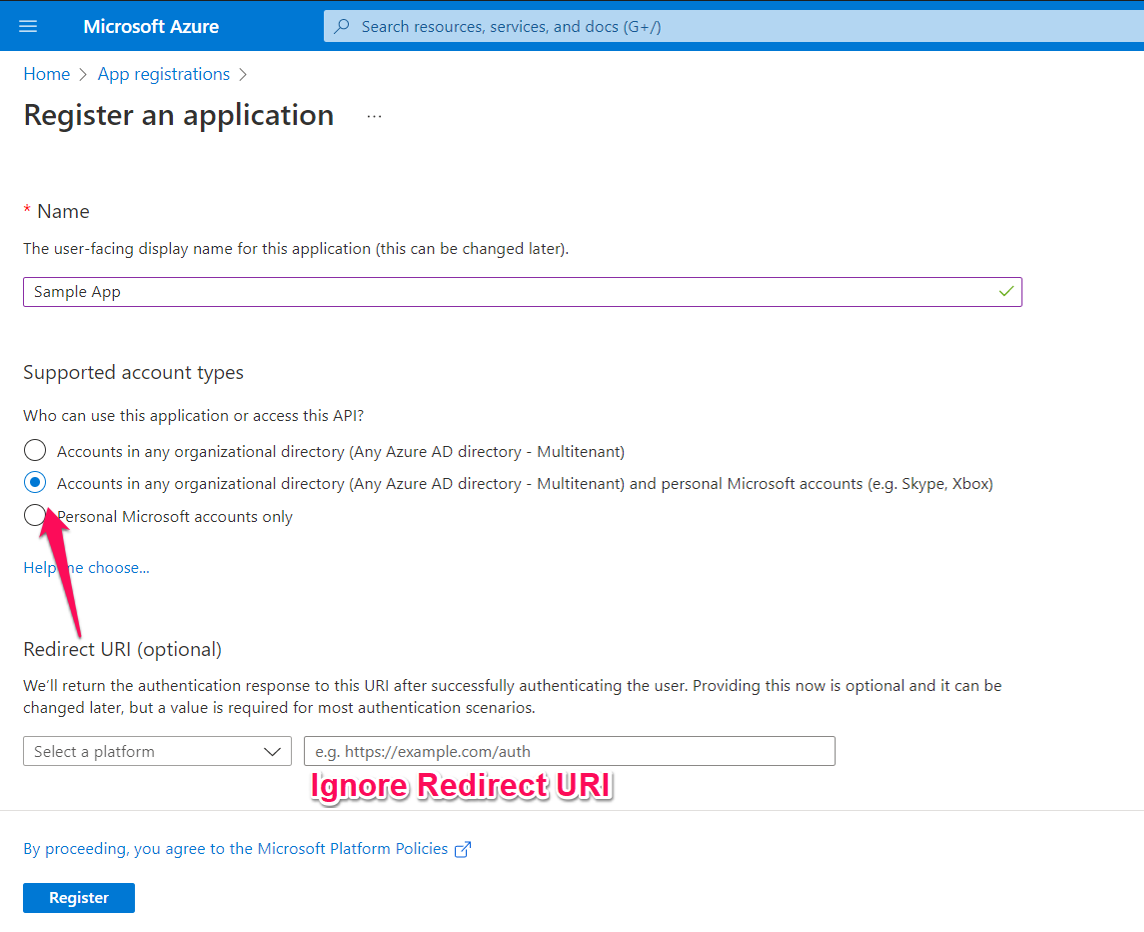This screenshot has width=1144, height=932.
Task: Click the platform dropdown chevron arrow
Action: (x=272, y=752)
